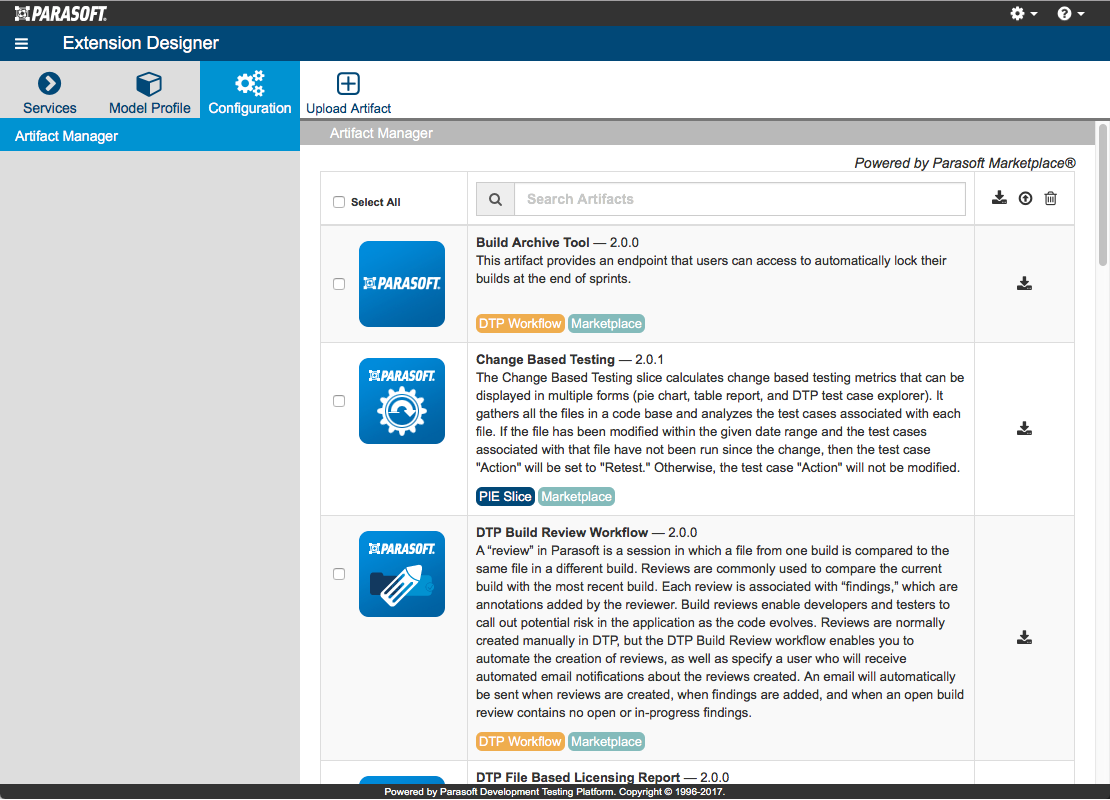
Task: Click Powered by Parasoft Marketplace text
Action: pyautogui.click(x=965, y=164)
